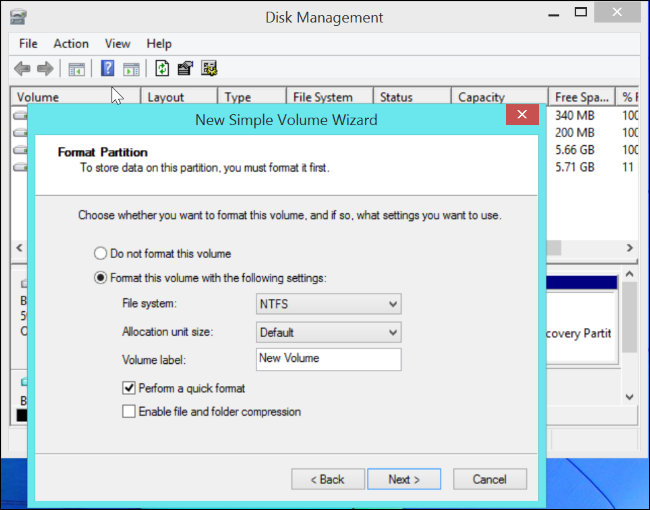Click the Show/Hide Action Pane icon
Screen dimensions: 650x510
131,68
